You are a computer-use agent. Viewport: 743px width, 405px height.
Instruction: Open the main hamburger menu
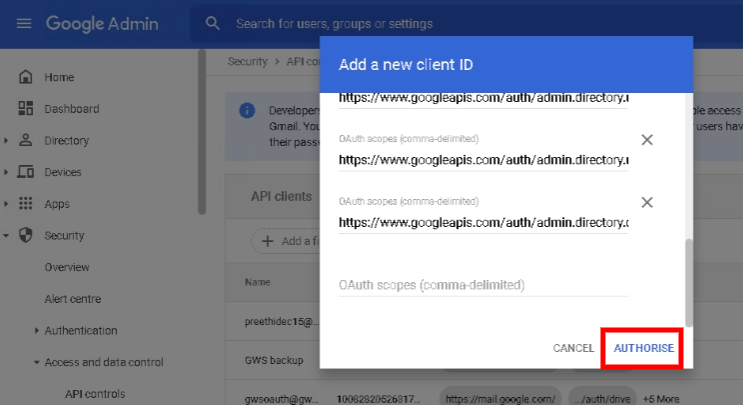[24, 23]
